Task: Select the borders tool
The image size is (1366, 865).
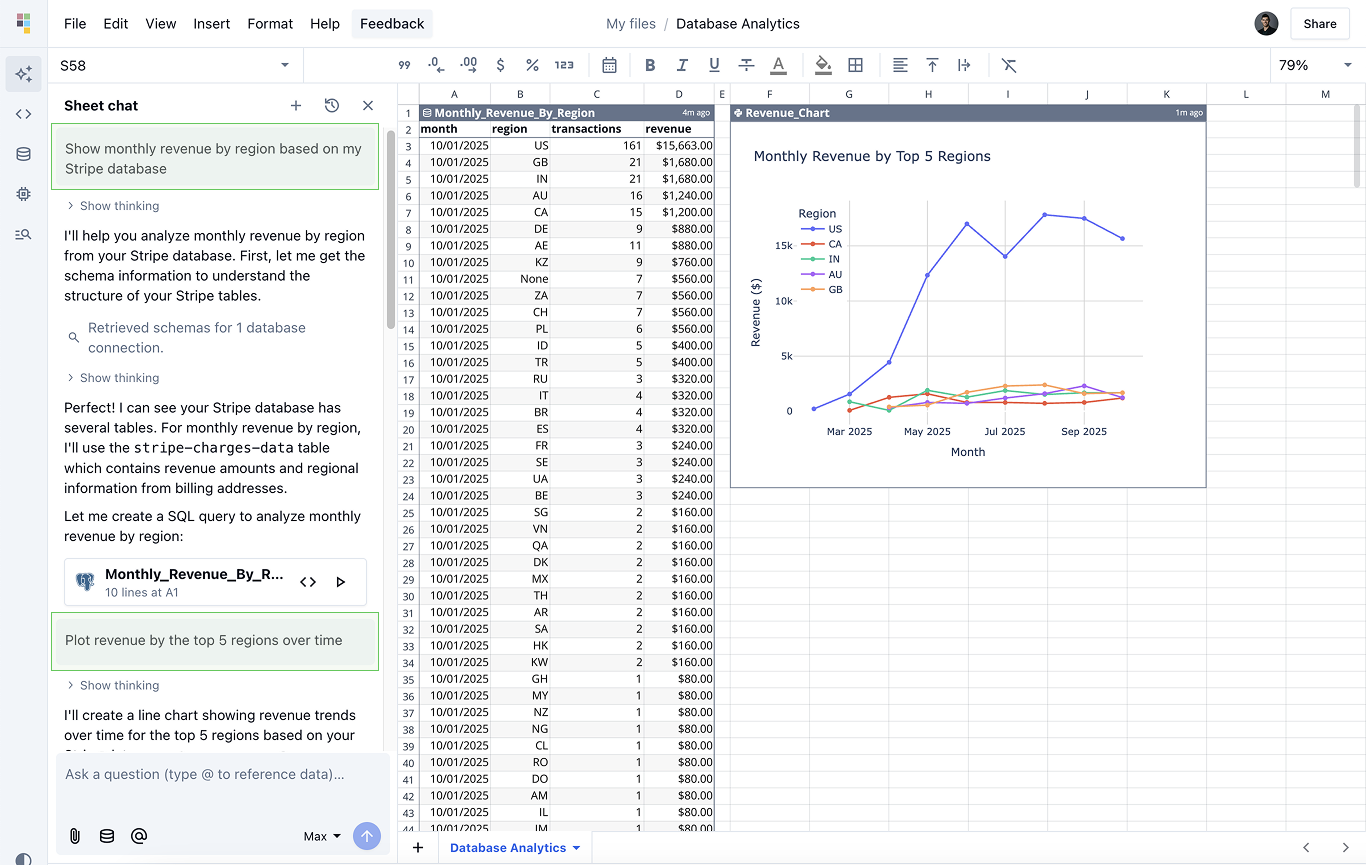Action: (x=855, y=64)
